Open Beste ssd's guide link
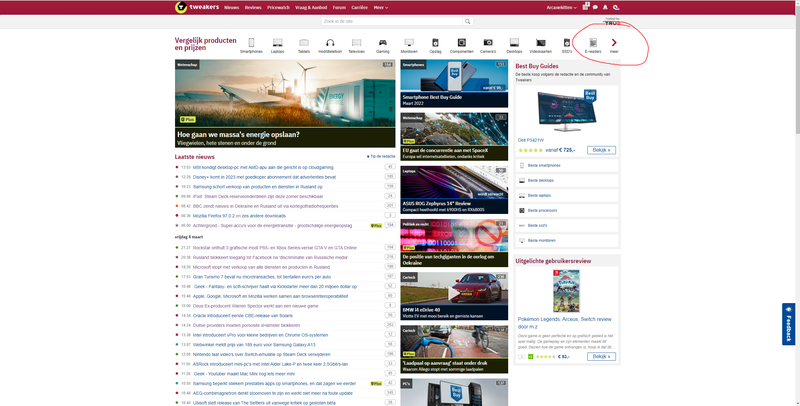The width and height of the screenshot is (800, 406). (537, 225)
